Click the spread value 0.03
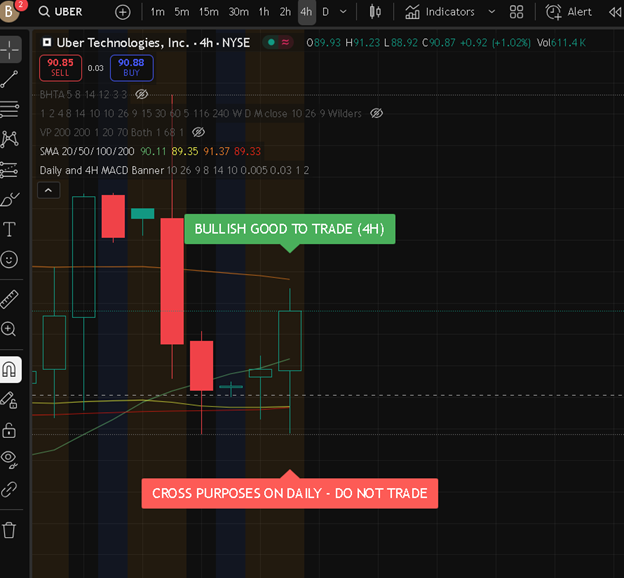This screenshot has height=578, width=624. 96,68
